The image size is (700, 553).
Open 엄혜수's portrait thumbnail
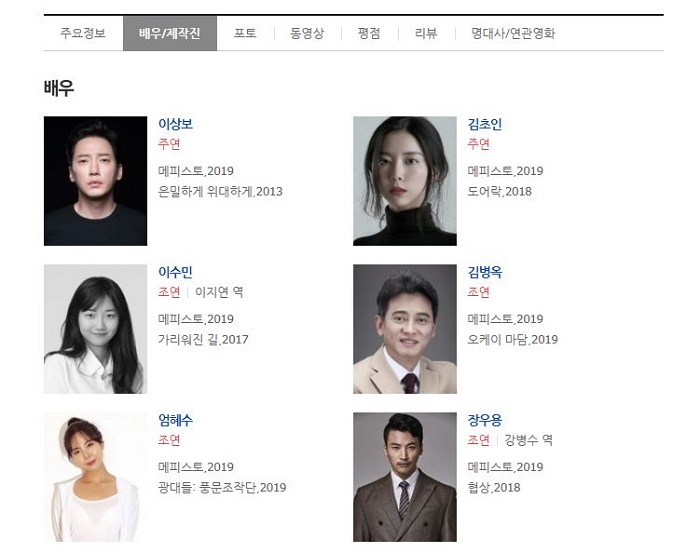coord(96,477)
